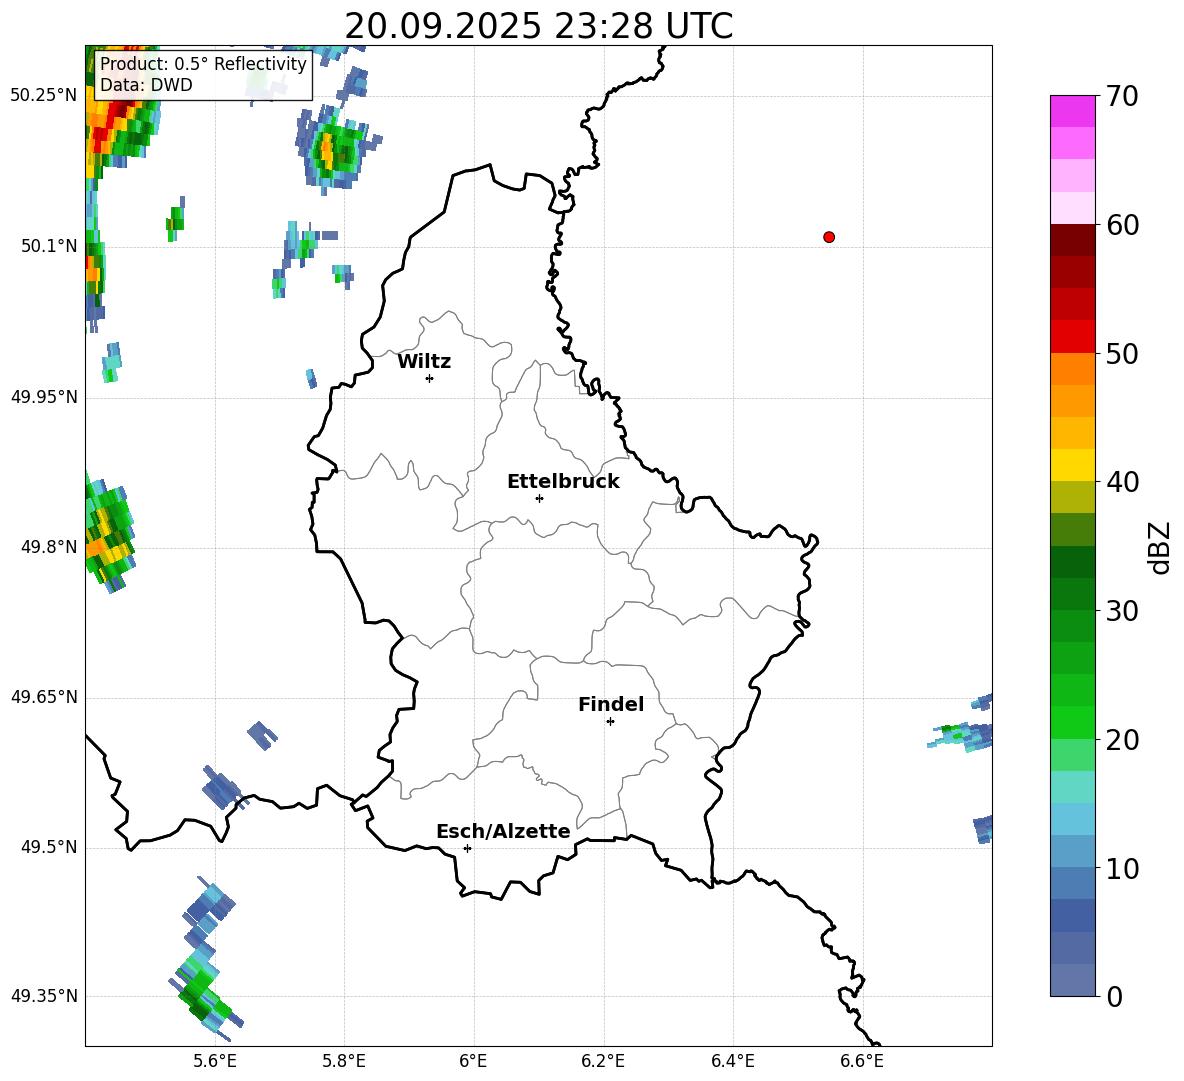Screen dimensions: 1184x1081
Task: Click the 0 tick on colorbar
Action: 1114,996
